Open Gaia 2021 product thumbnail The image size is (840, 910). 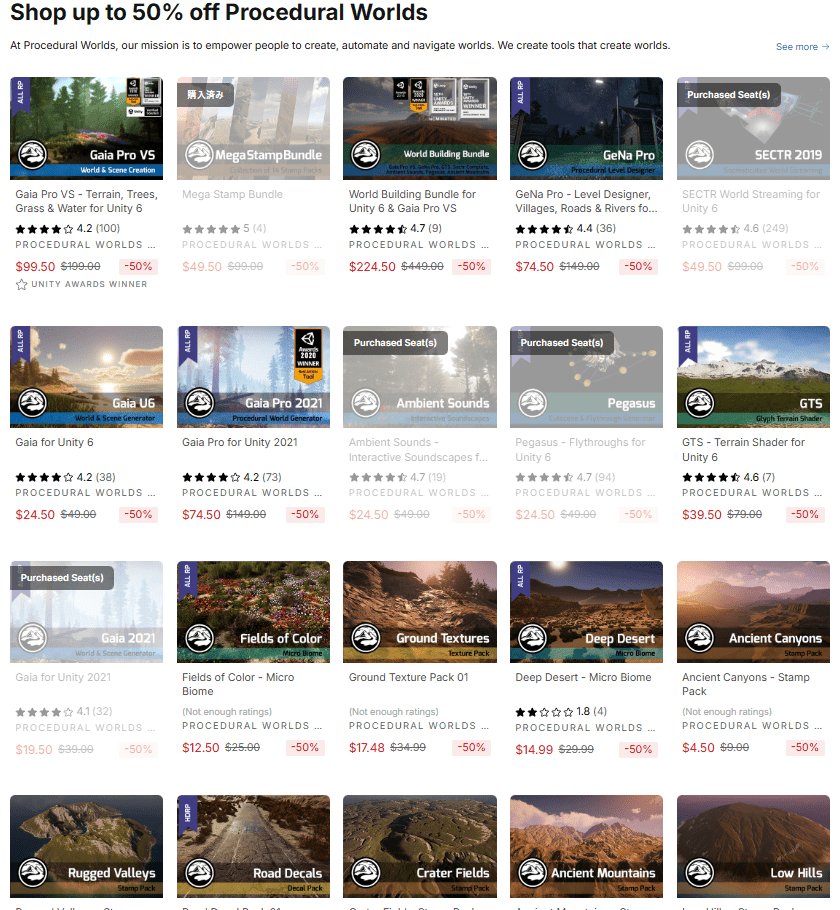[x=86, y=612]
